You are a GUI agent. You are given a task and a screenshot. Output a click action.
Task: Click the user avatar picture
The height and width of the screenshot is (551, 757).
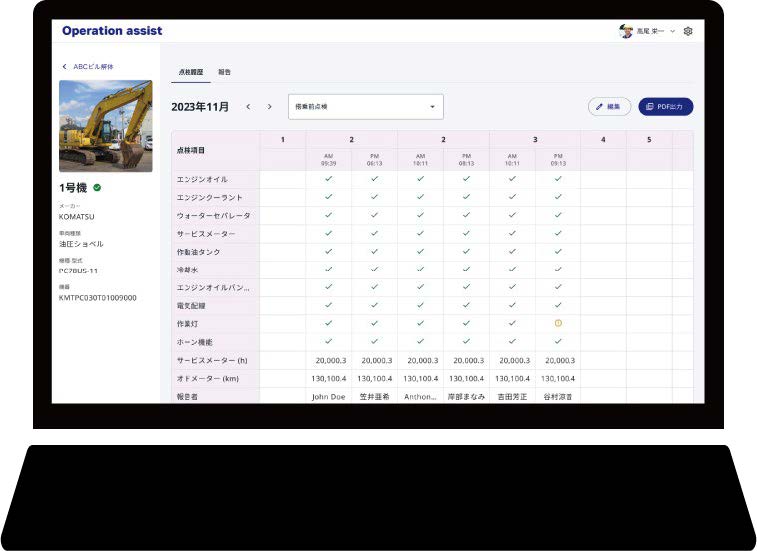(x=626, y=31)
